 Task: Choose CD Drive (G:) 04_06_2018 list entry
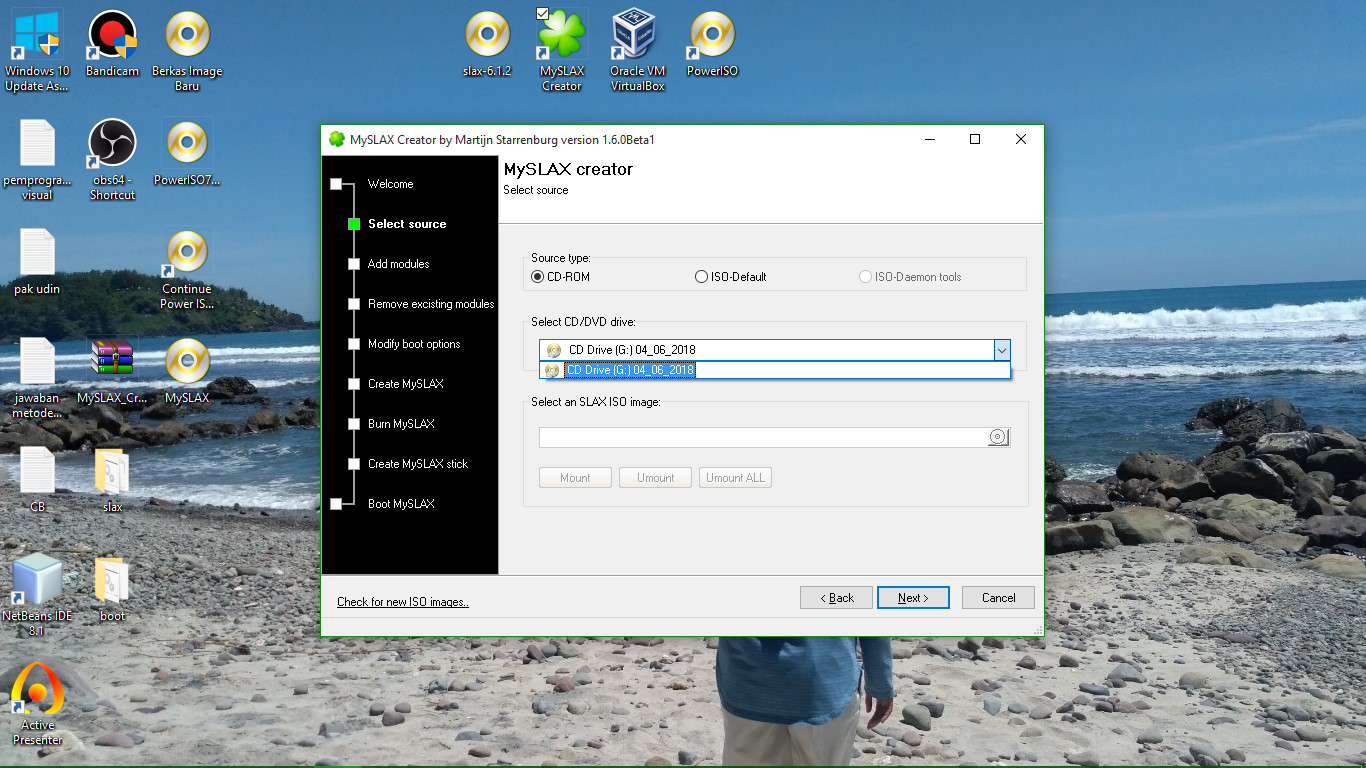[x=775, y=370]
